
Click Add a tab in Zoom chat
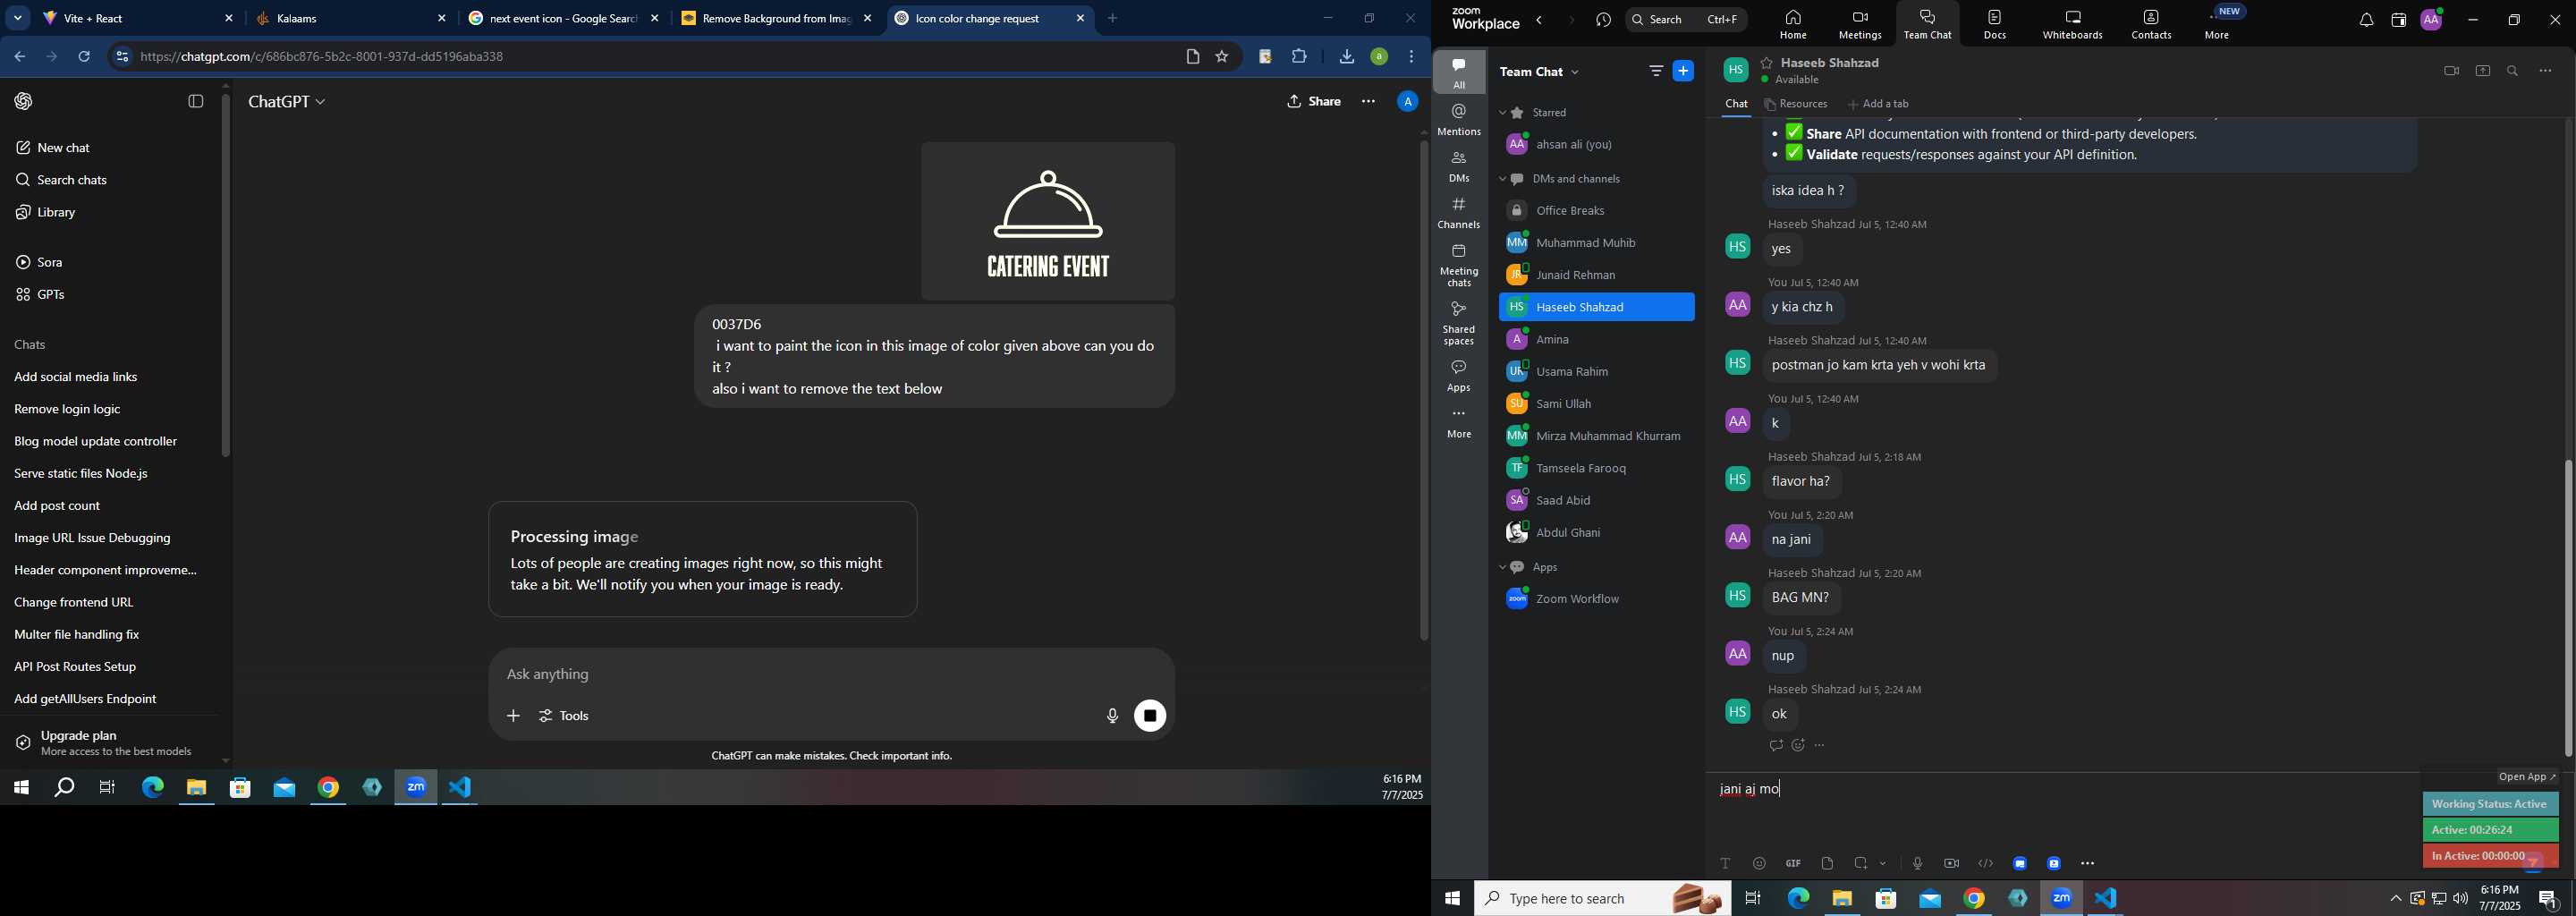(x=1879, y=104)
